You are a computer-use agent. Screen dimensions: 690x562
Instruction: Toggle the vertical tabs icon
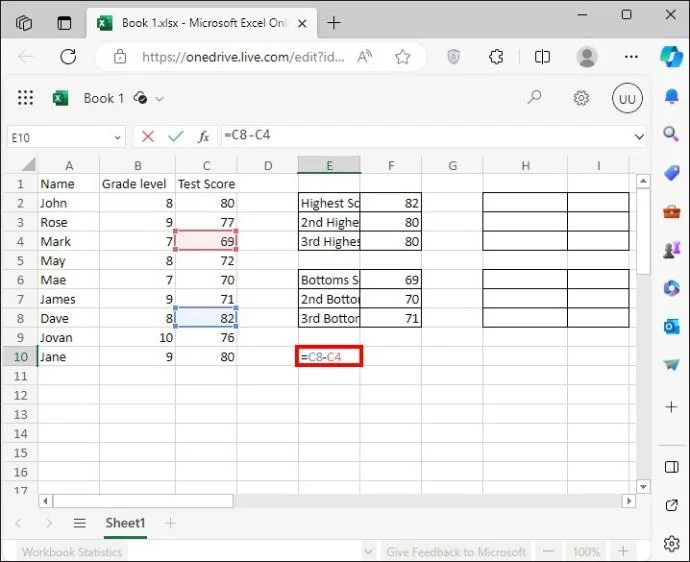tap(64, 22)
